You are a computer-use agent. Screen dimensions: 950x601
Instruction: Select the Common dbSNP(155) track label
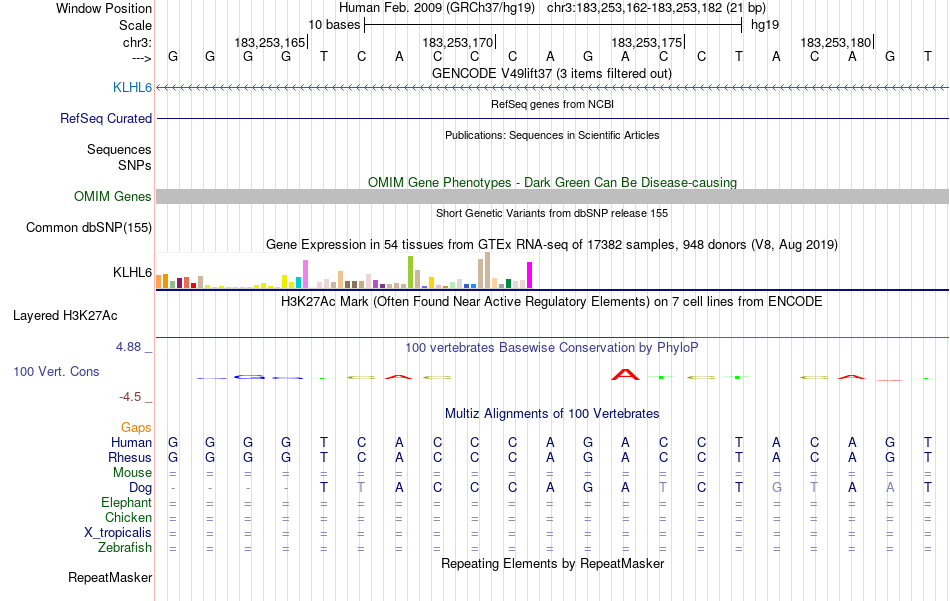click(88, 227)
